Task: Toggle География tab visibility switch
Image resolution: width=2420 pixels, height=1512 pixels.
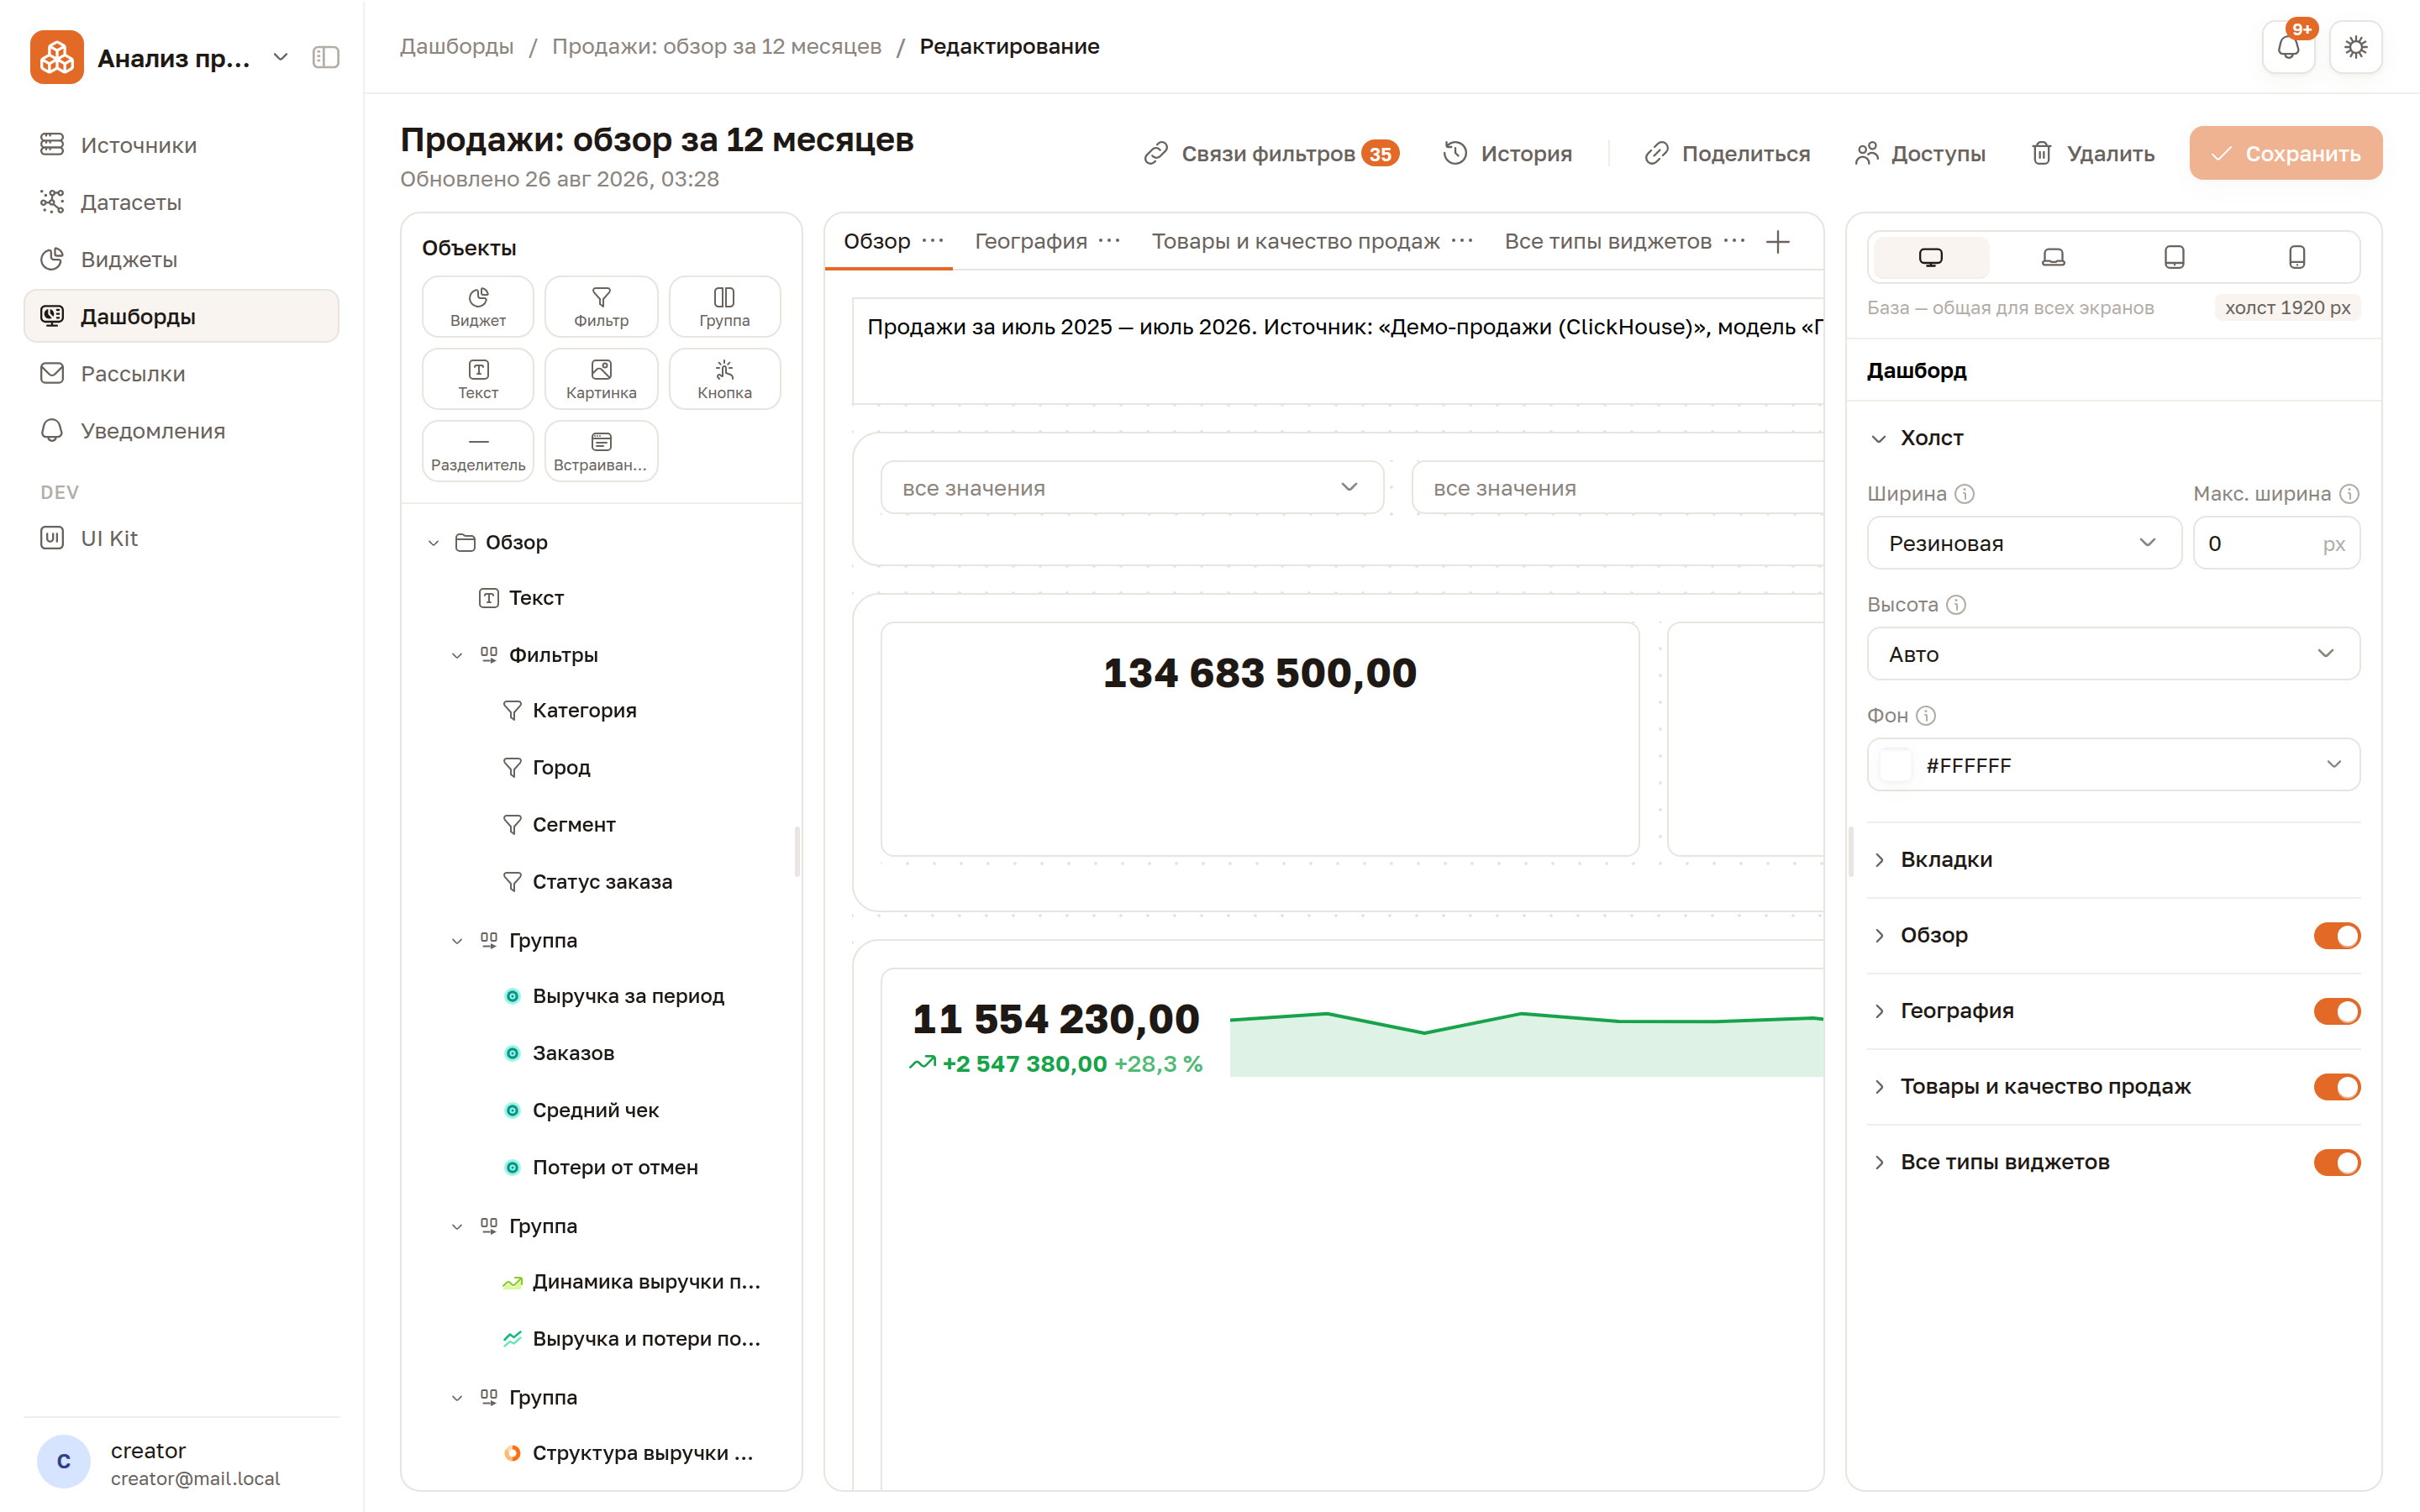Action: pyautogui.click(x=2336, y=1011)
